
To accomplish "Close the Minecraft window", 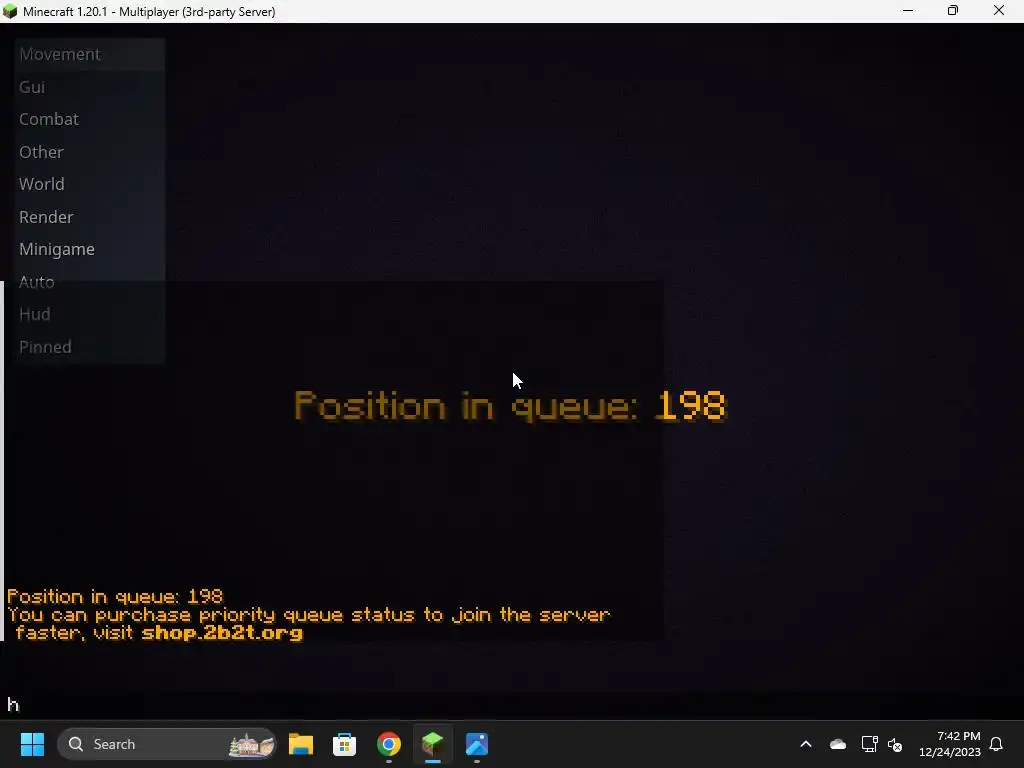I will click(x=999, y=11).
